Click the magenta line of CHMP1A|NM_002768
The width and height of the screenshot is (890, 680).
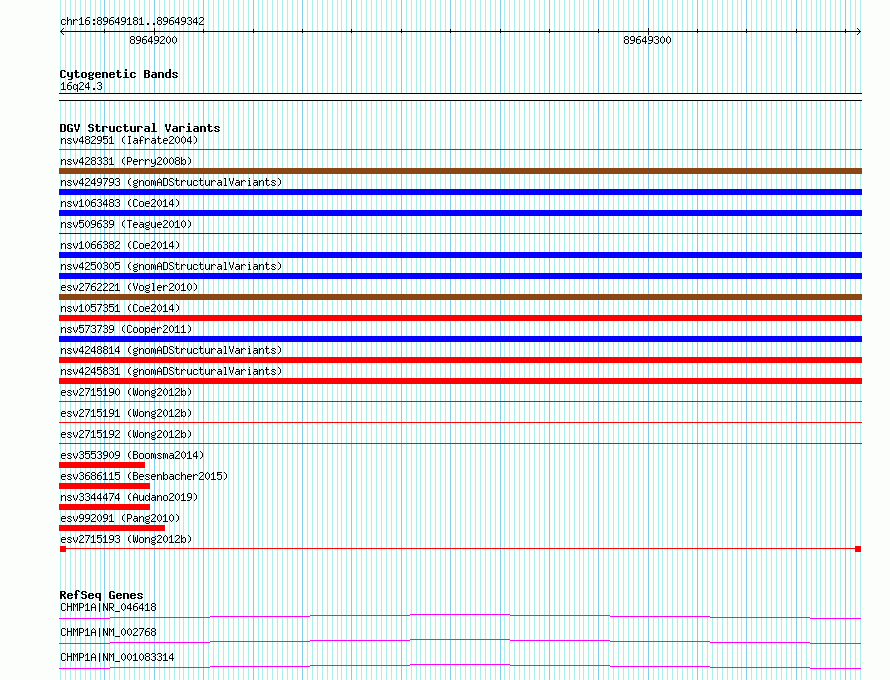[460, 641]
